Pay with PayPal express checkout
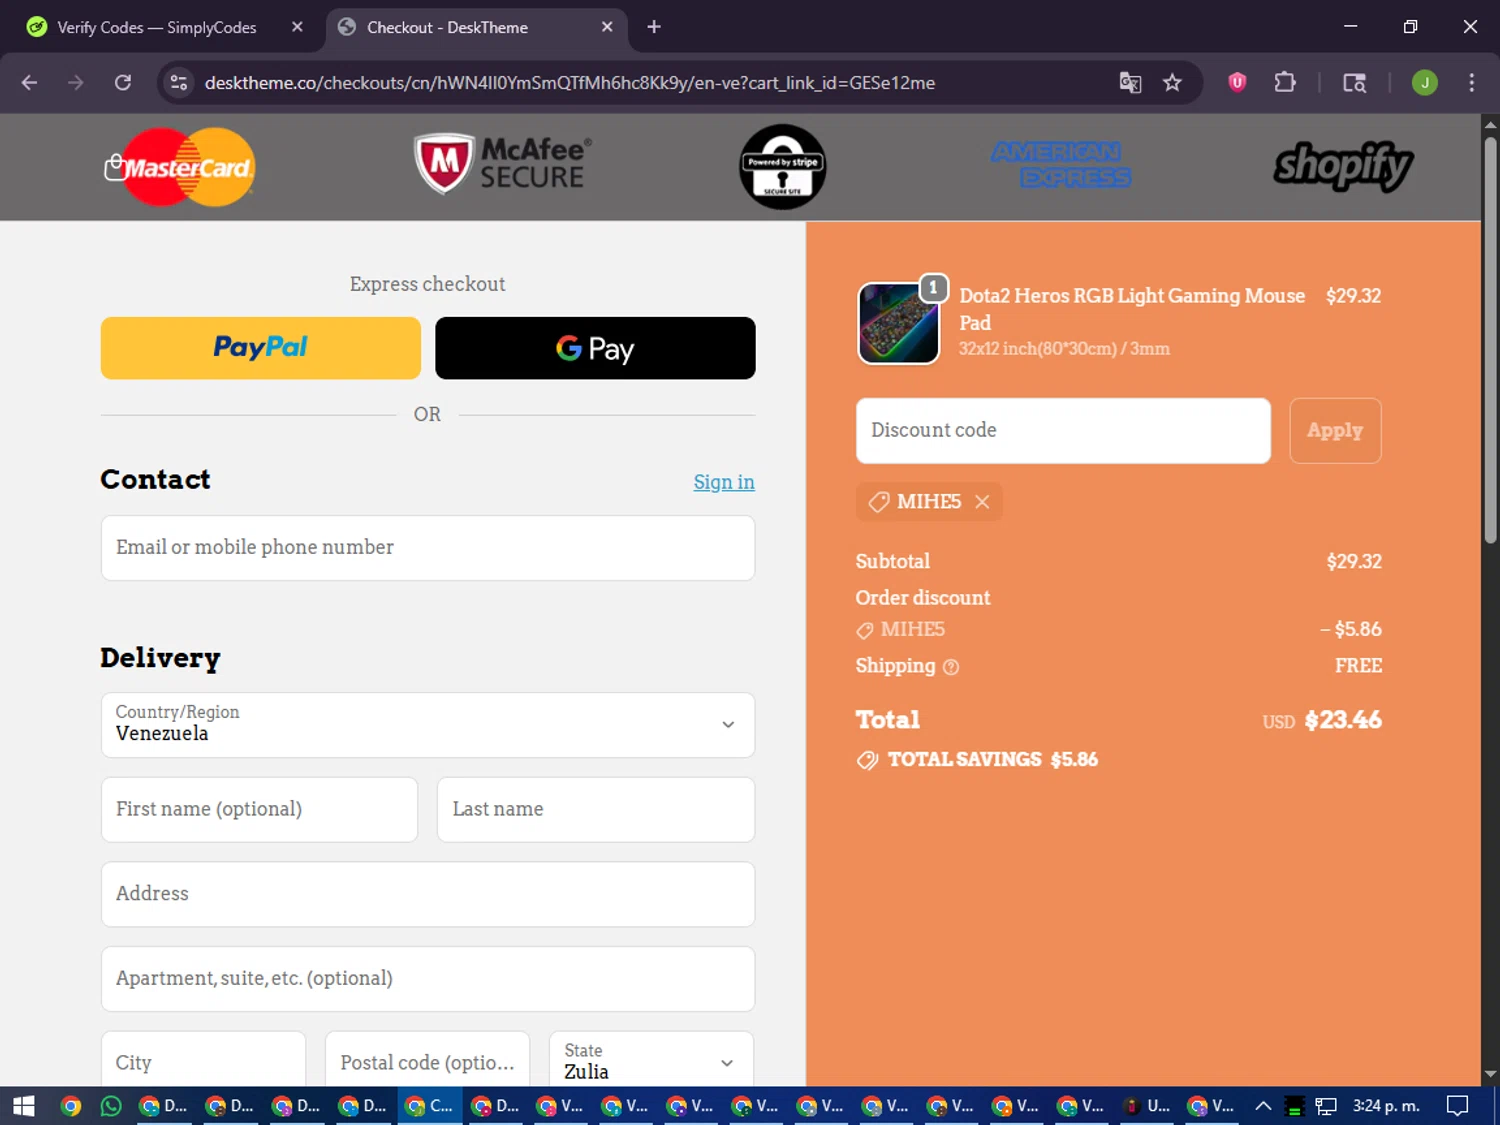This screenshot has height=1125, width=1500. coord(261,348)
